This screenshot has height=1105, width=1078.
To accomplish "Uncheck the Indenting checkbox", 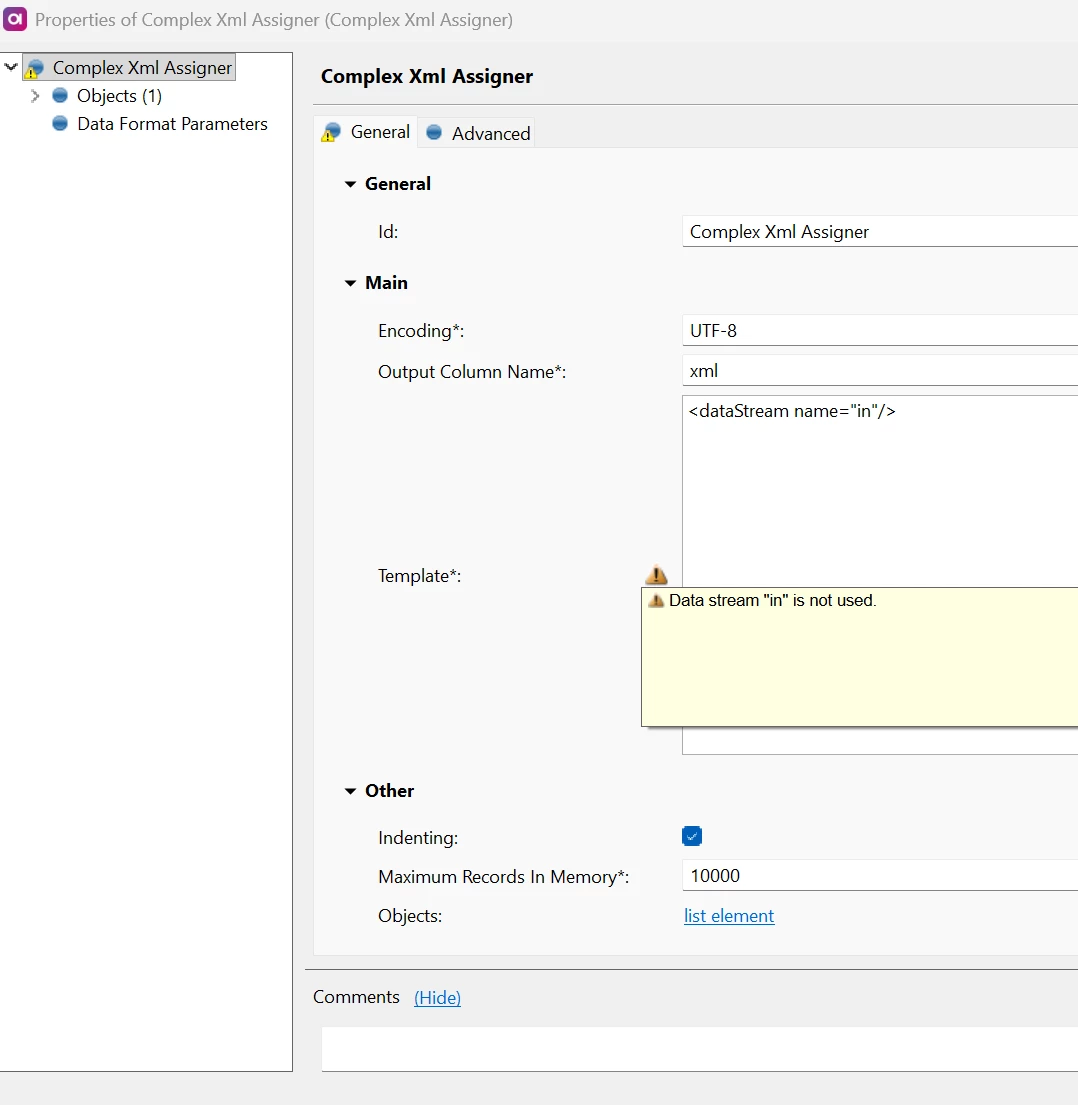I will click(x=692, y=837).
